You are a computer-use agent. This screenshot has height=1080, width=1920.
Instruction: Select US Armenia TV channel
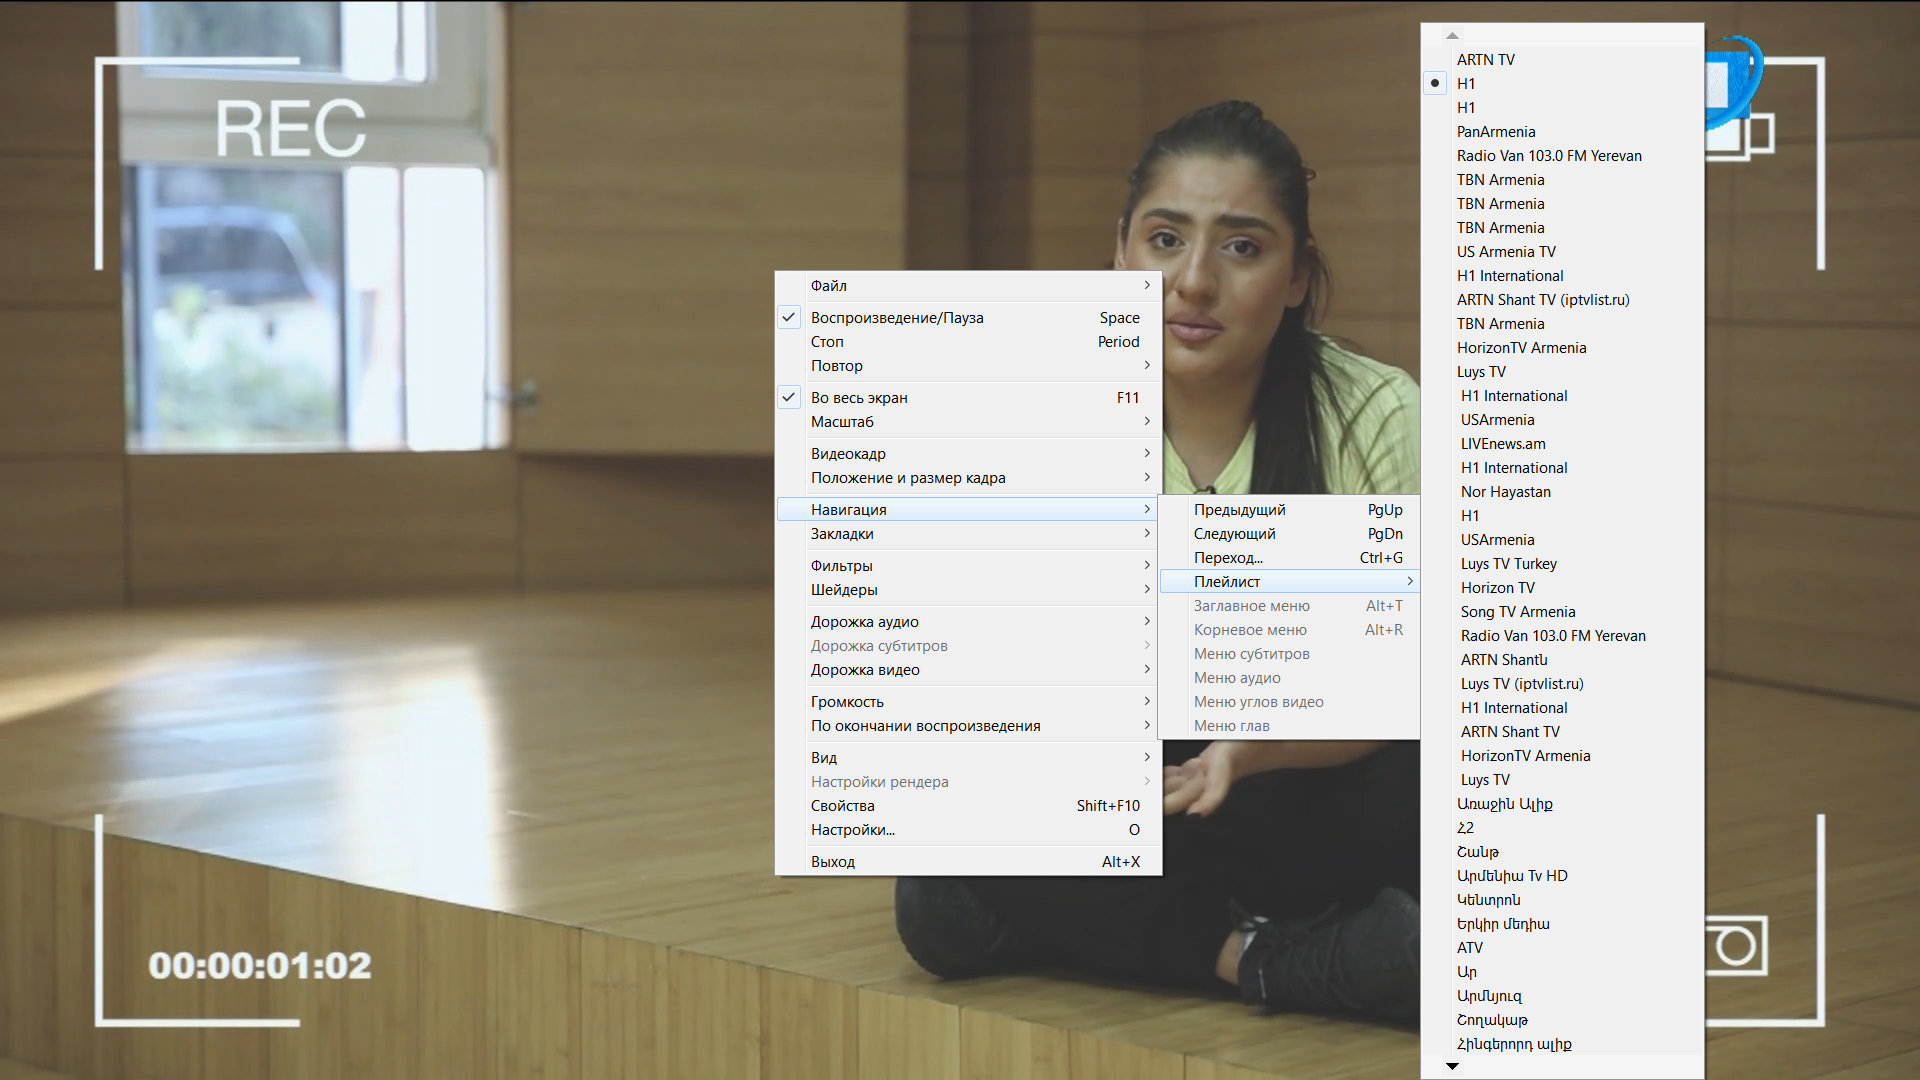pos(1505,252)
